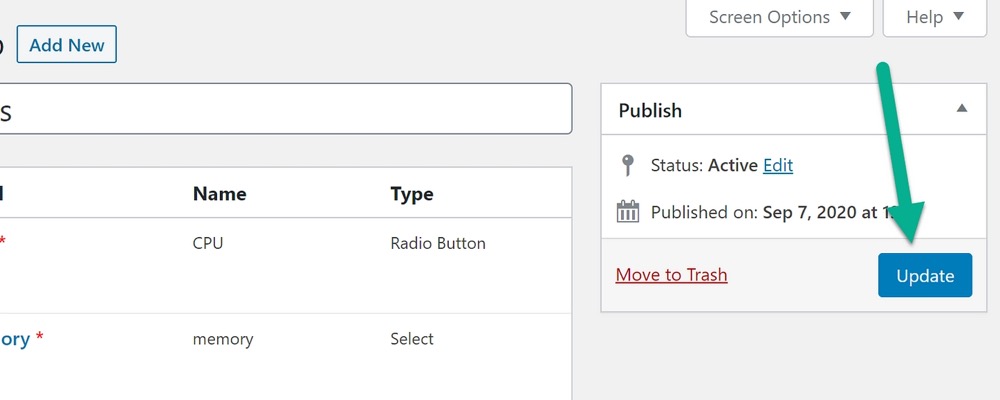Open the Help dropdown tab

tap(934, 17)
